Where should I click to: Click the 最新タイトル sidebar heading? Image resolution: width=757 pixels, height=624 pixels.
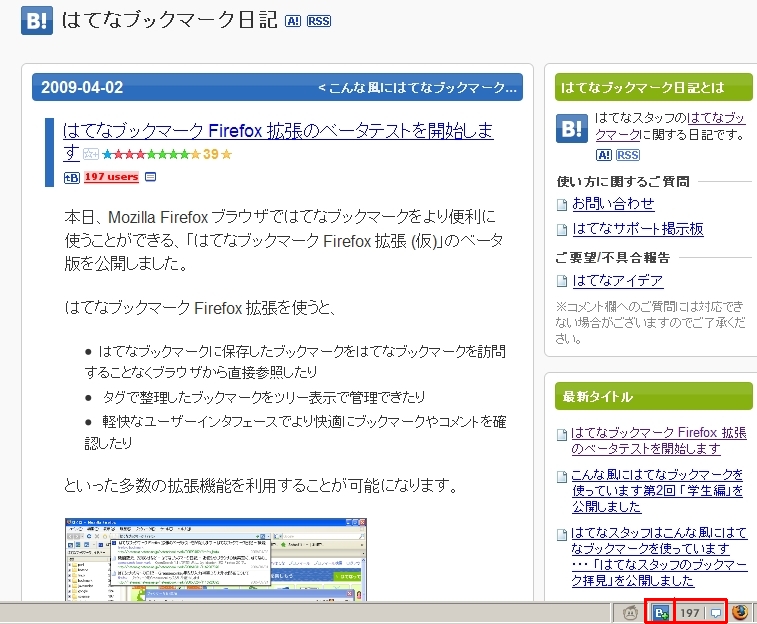click(654, 396)
